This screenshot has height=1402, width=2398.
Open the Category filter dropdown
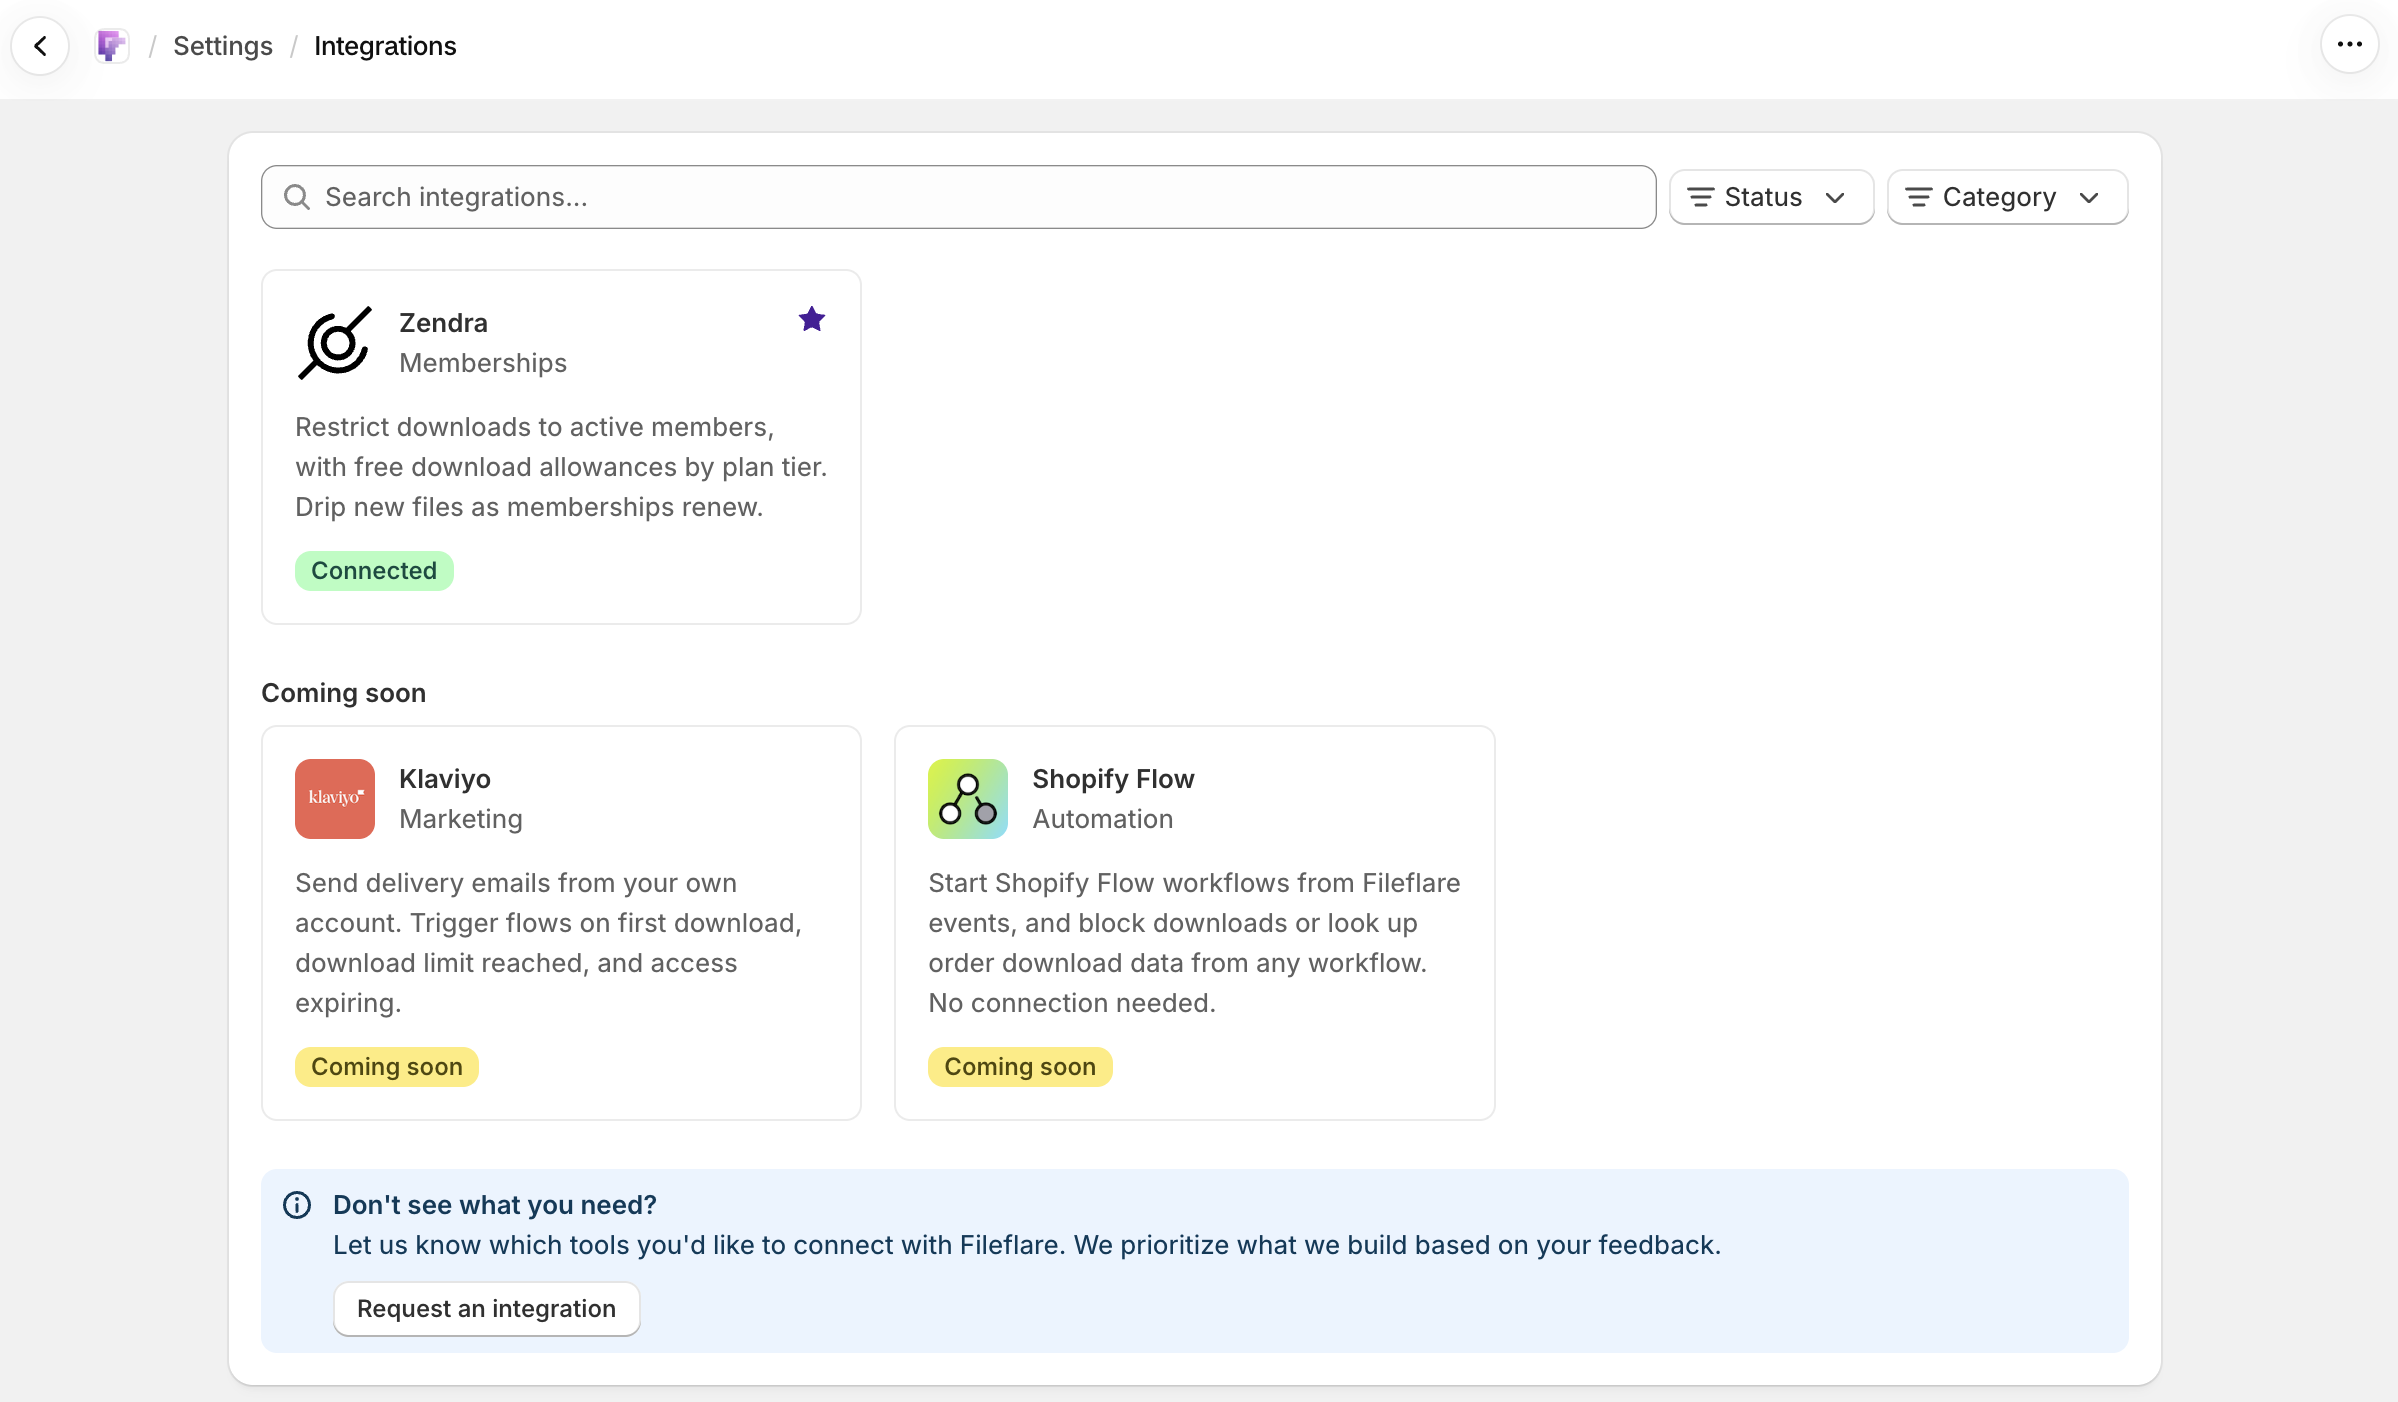click(2007, 197)
